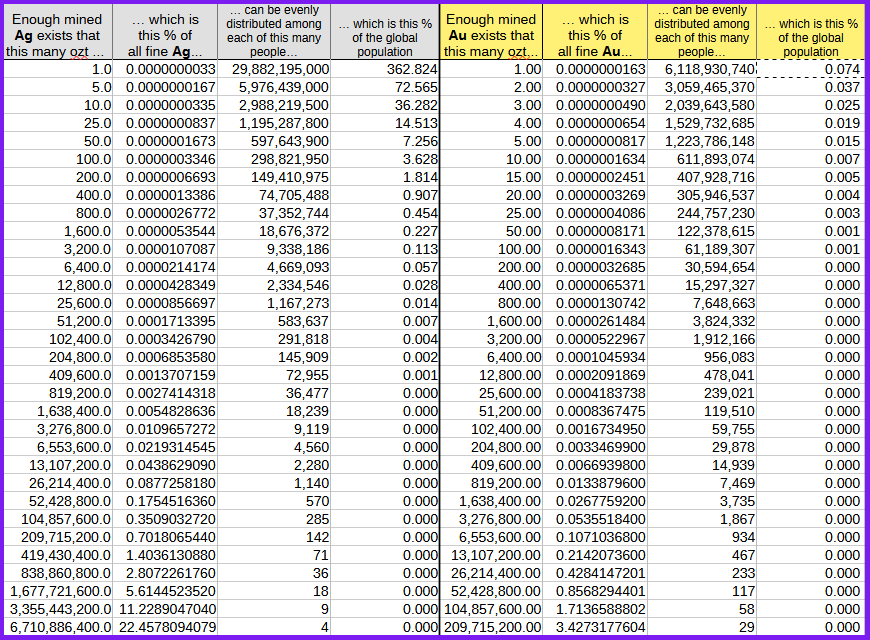Click cell showing 0.0000002451
The image size is (870, 640).
coord(595,177)
